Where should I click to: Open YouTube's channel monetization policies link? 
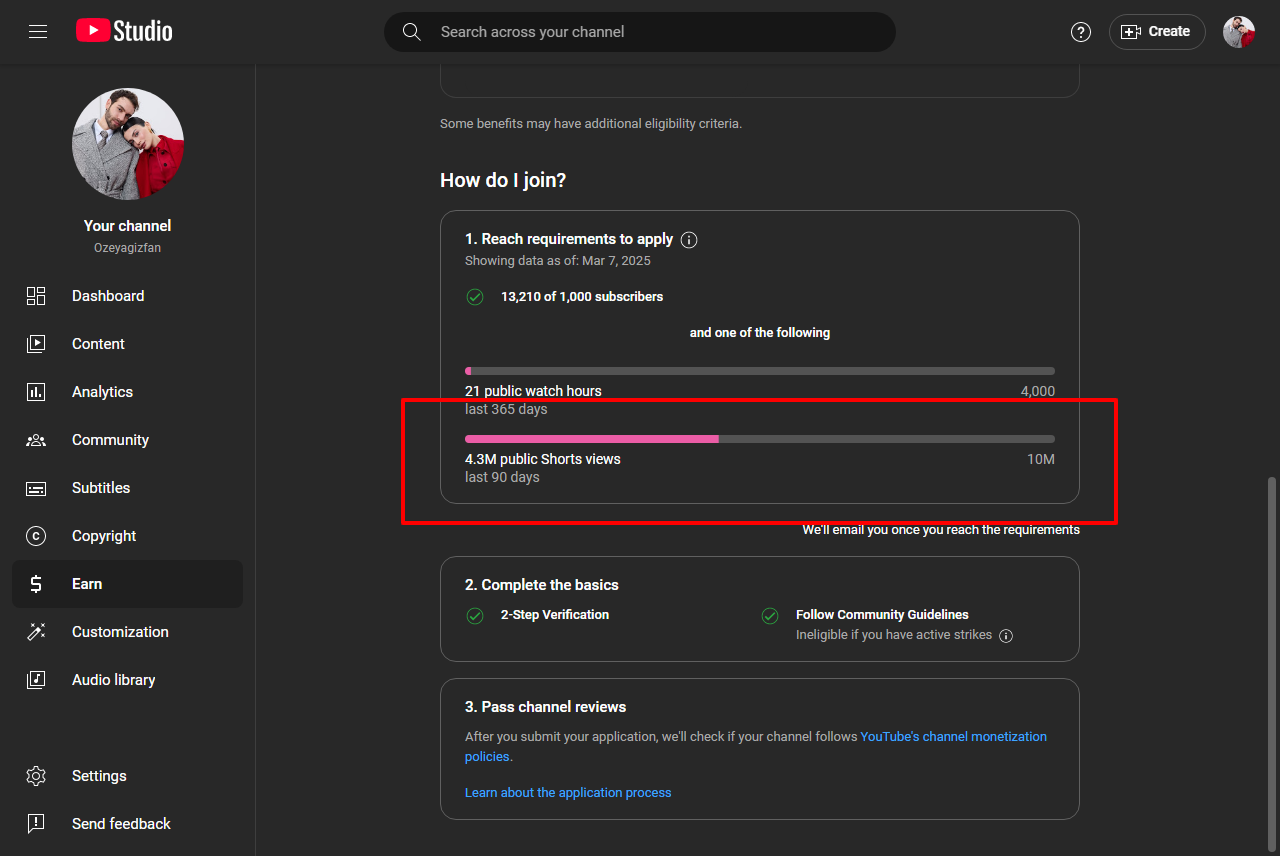(x=755, y=747)
